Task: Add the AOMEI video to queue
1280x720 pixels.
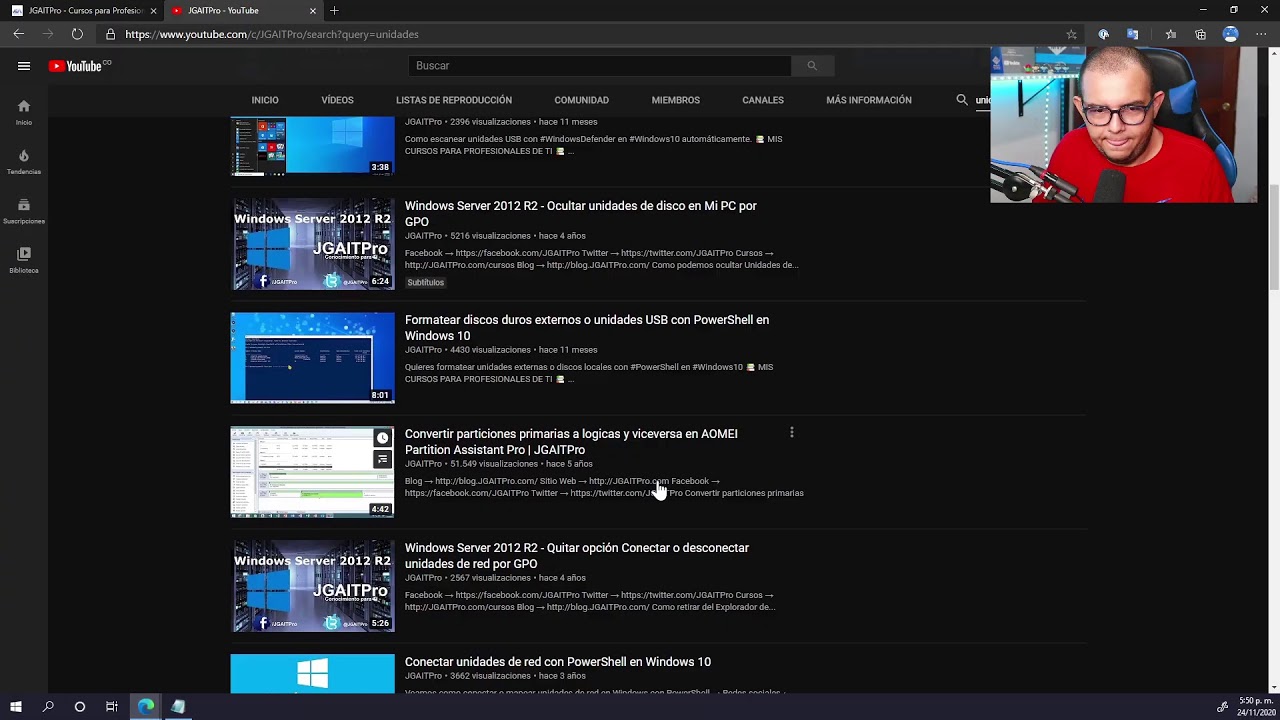Action: click(382, 459)
